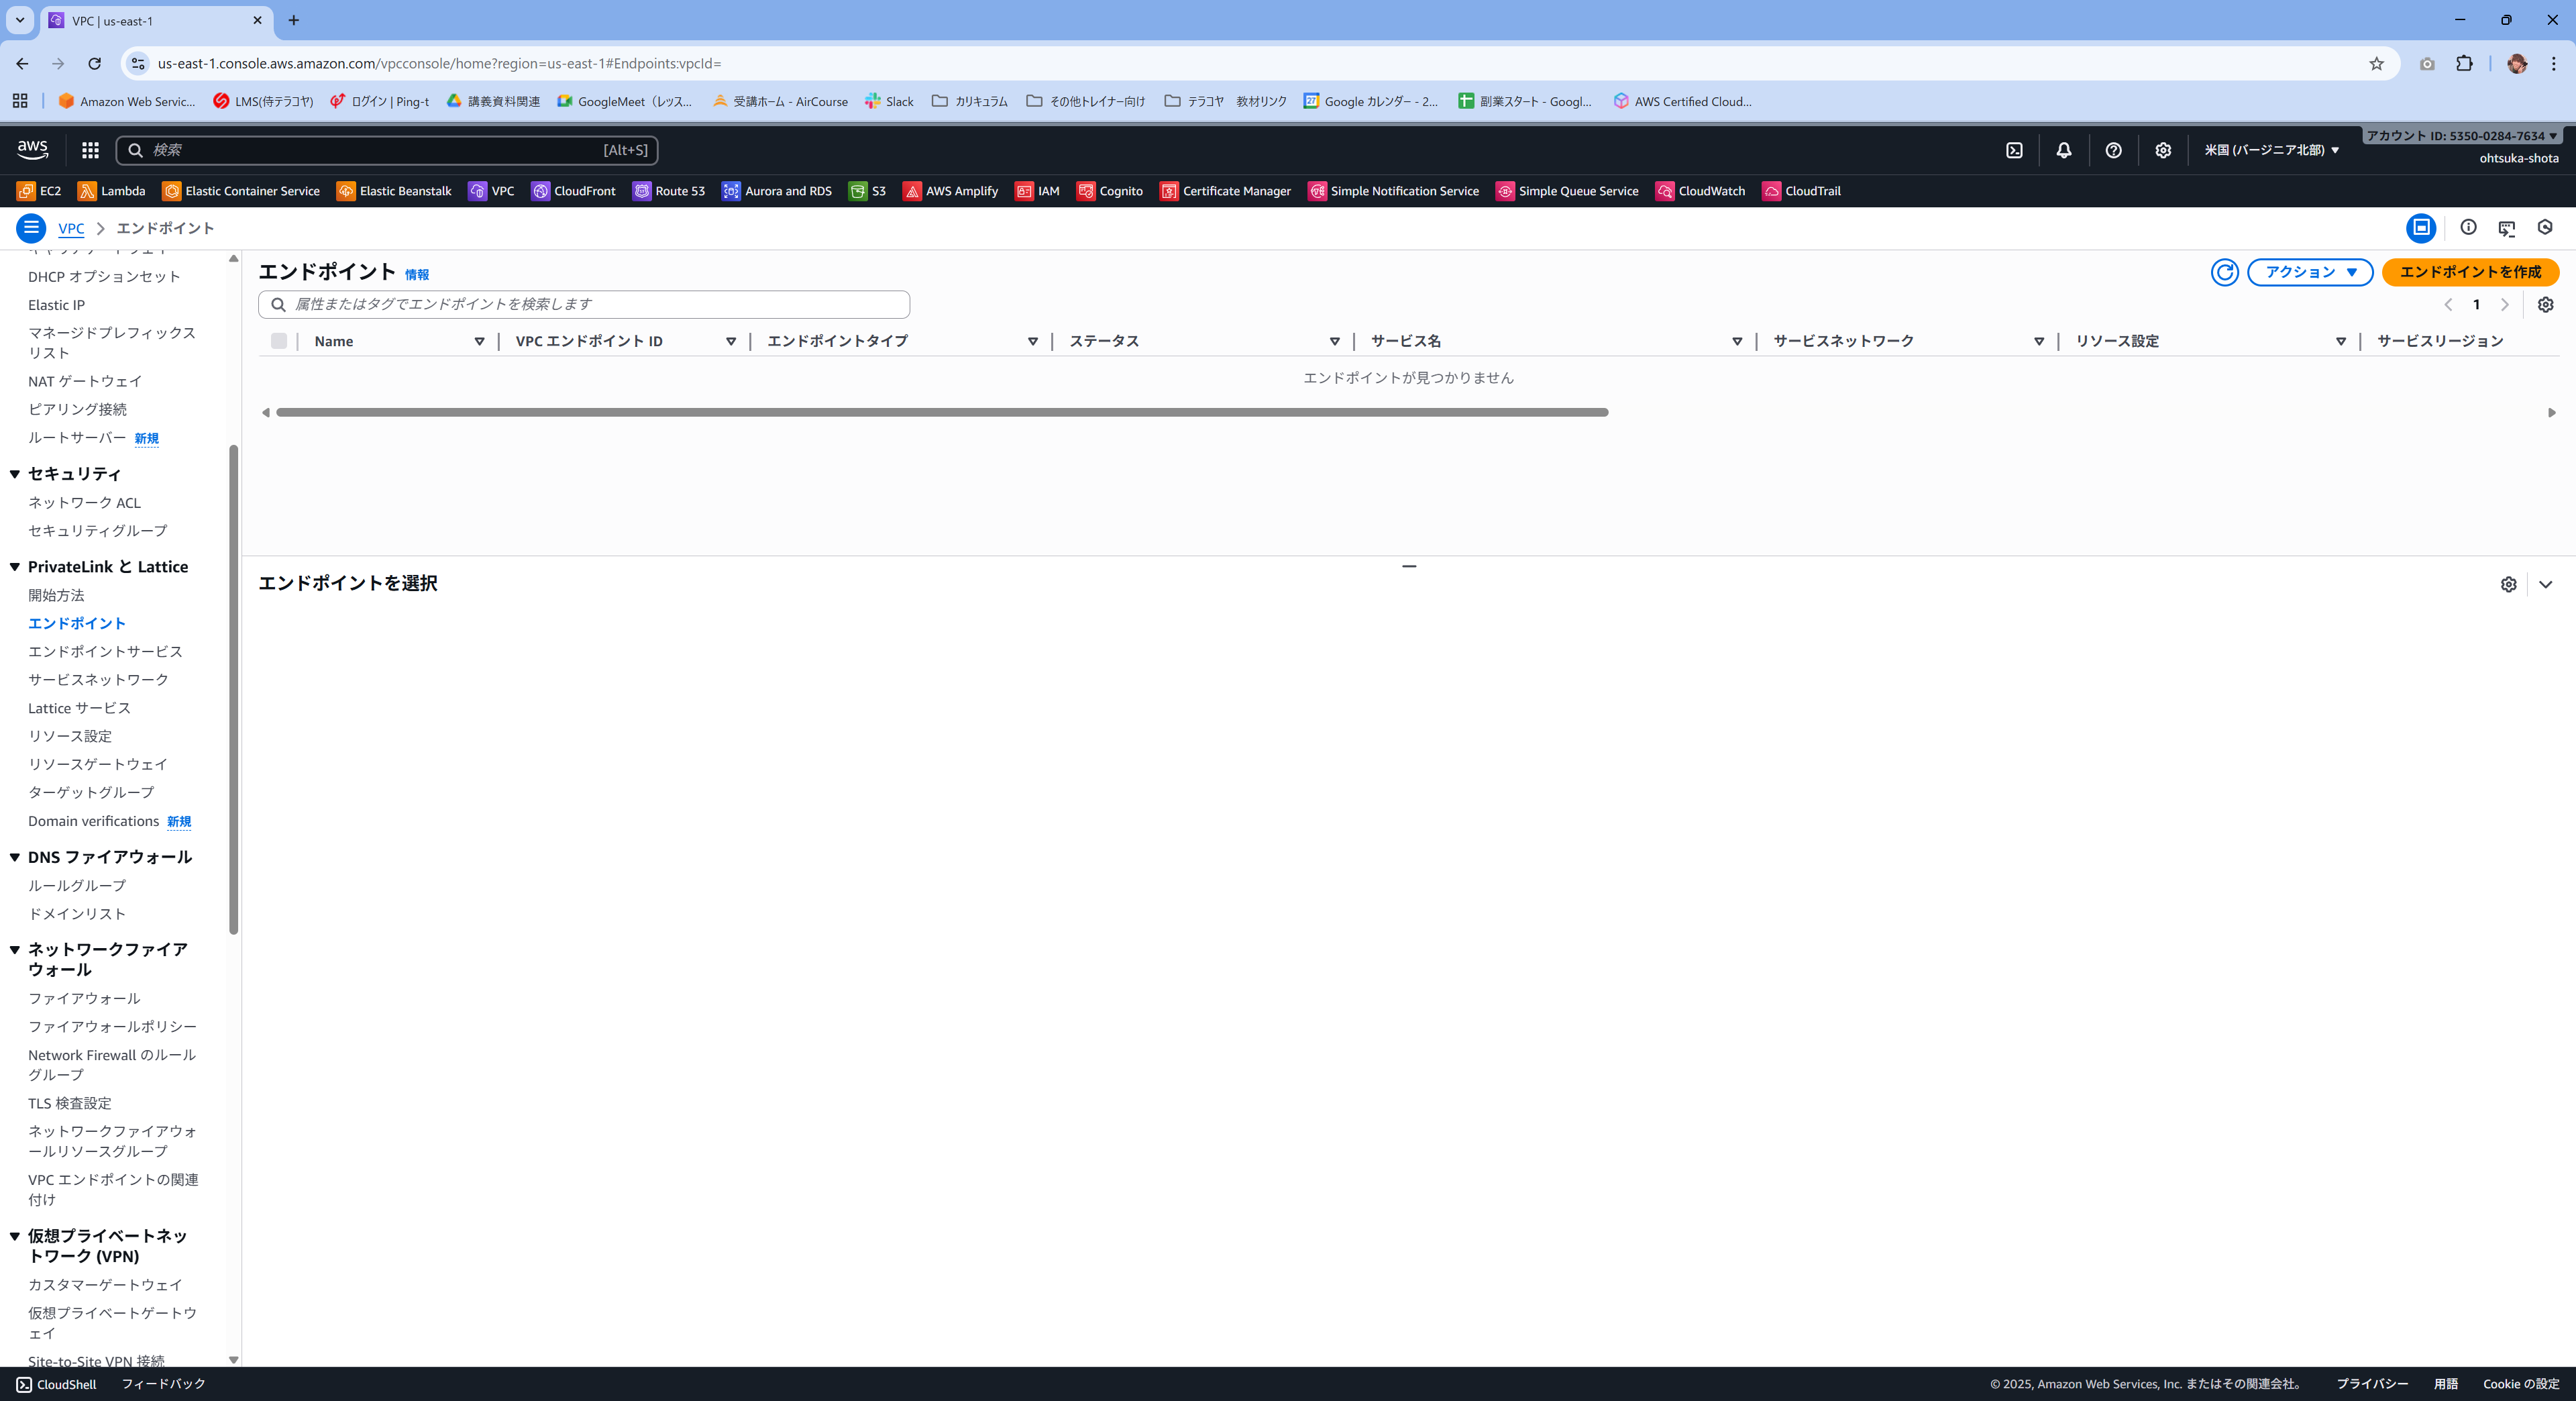Click the refresh endpoints button
Screen dimensions: 2576x1401
click(2224, 272)
